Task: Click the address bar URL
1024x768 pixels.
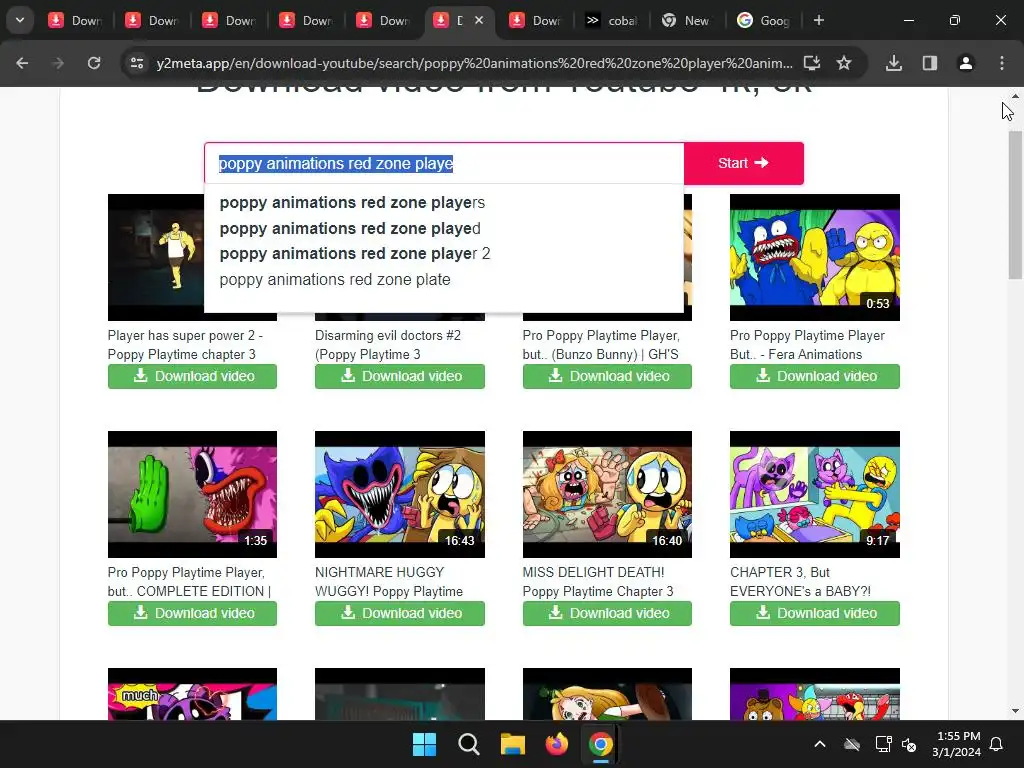Action: pyautogui.click(x=474, y=63)
